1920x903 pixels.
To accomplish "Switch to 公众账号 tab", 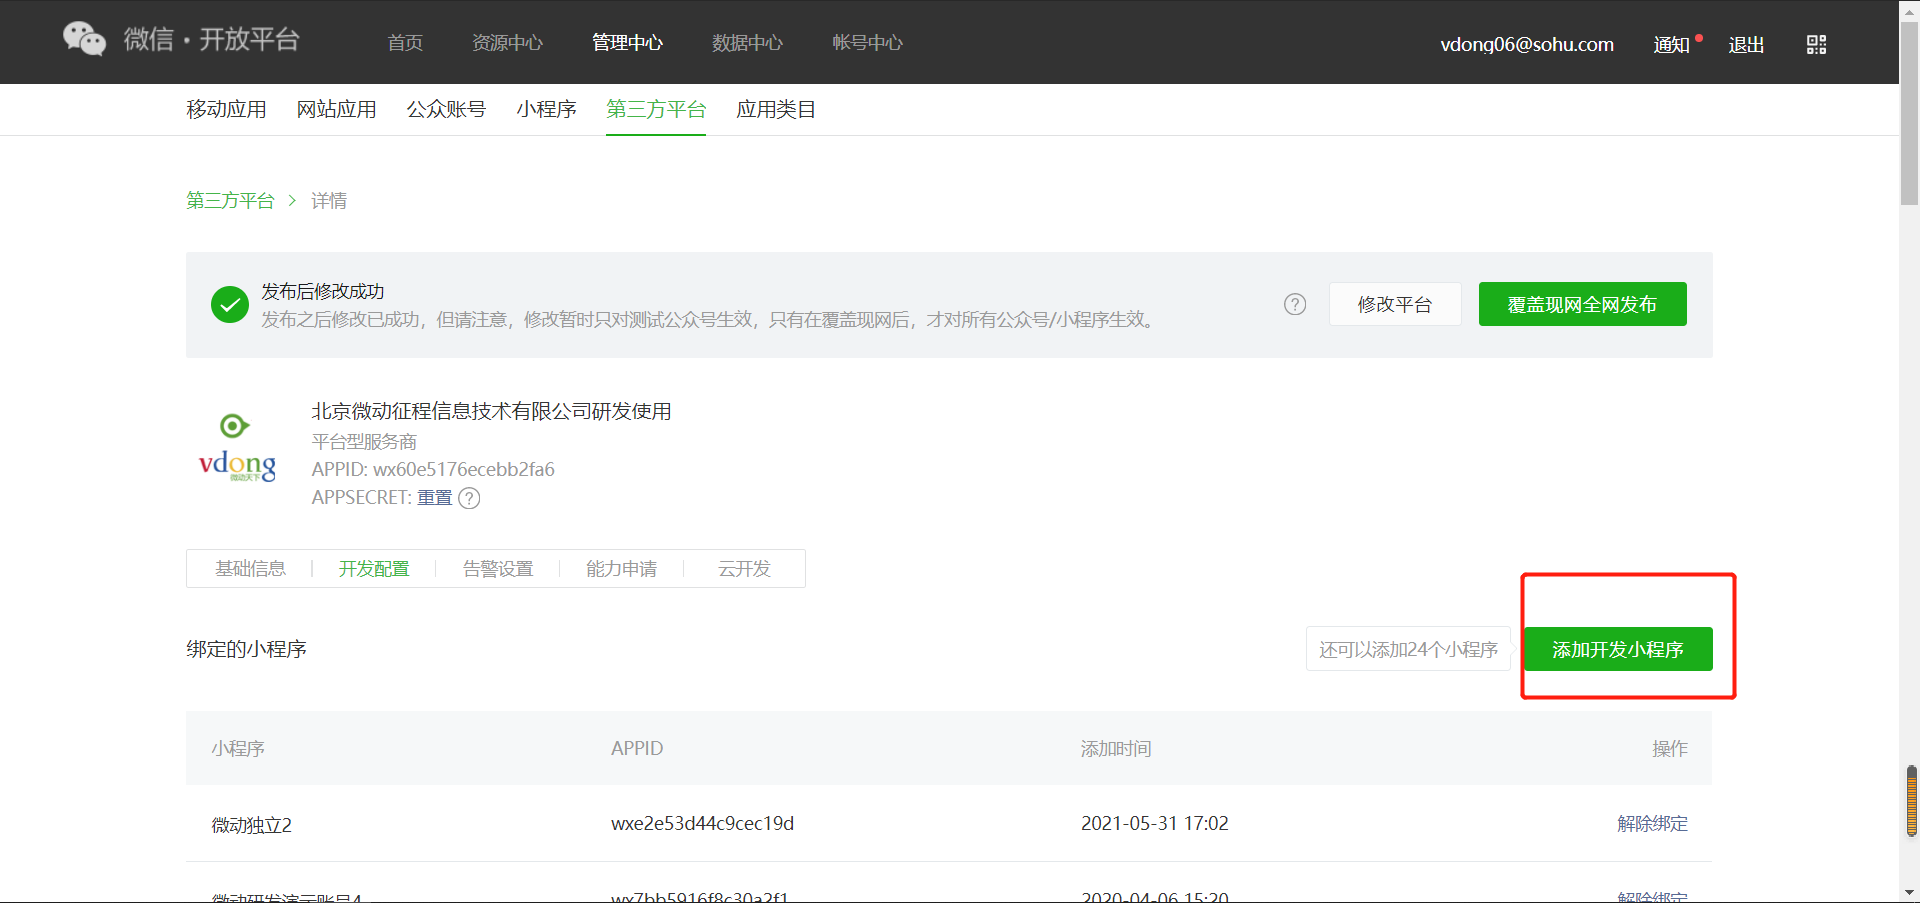I will point(446,109).
